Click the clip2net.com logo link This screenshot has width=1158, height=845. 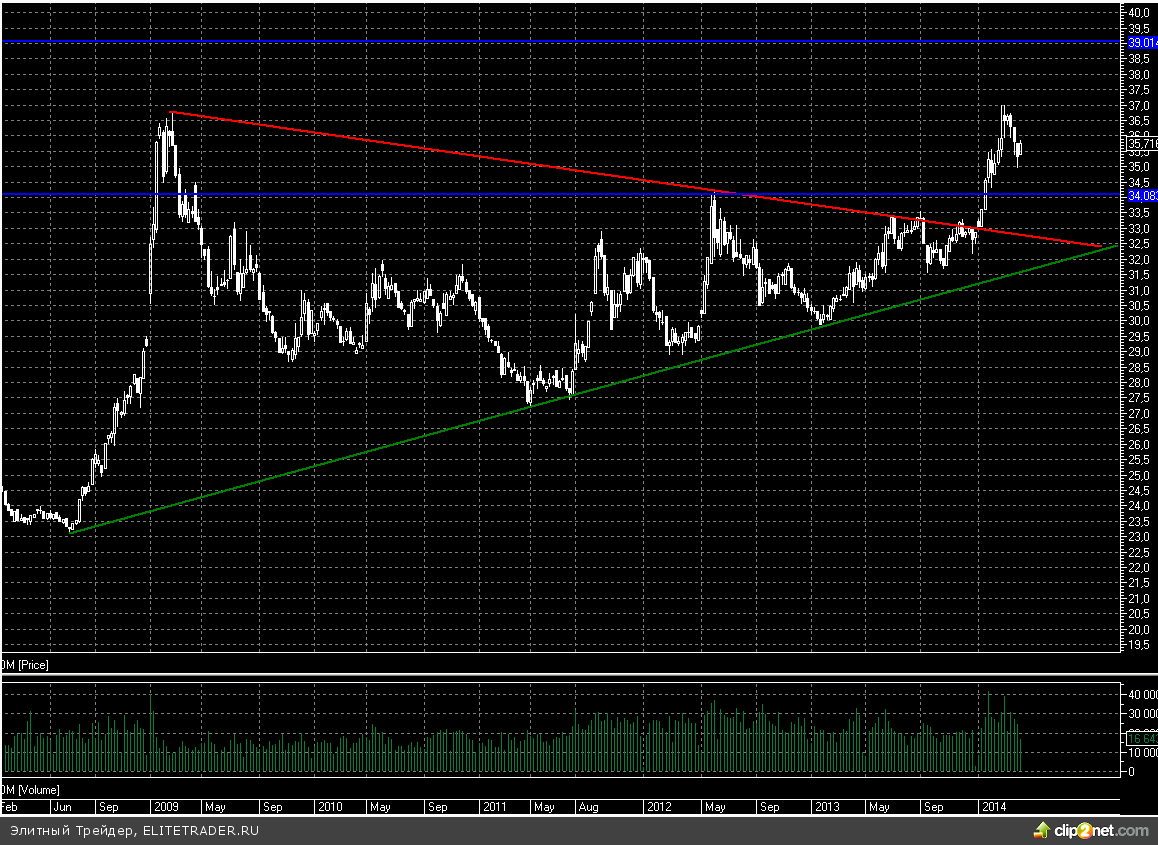point(1091,831)
